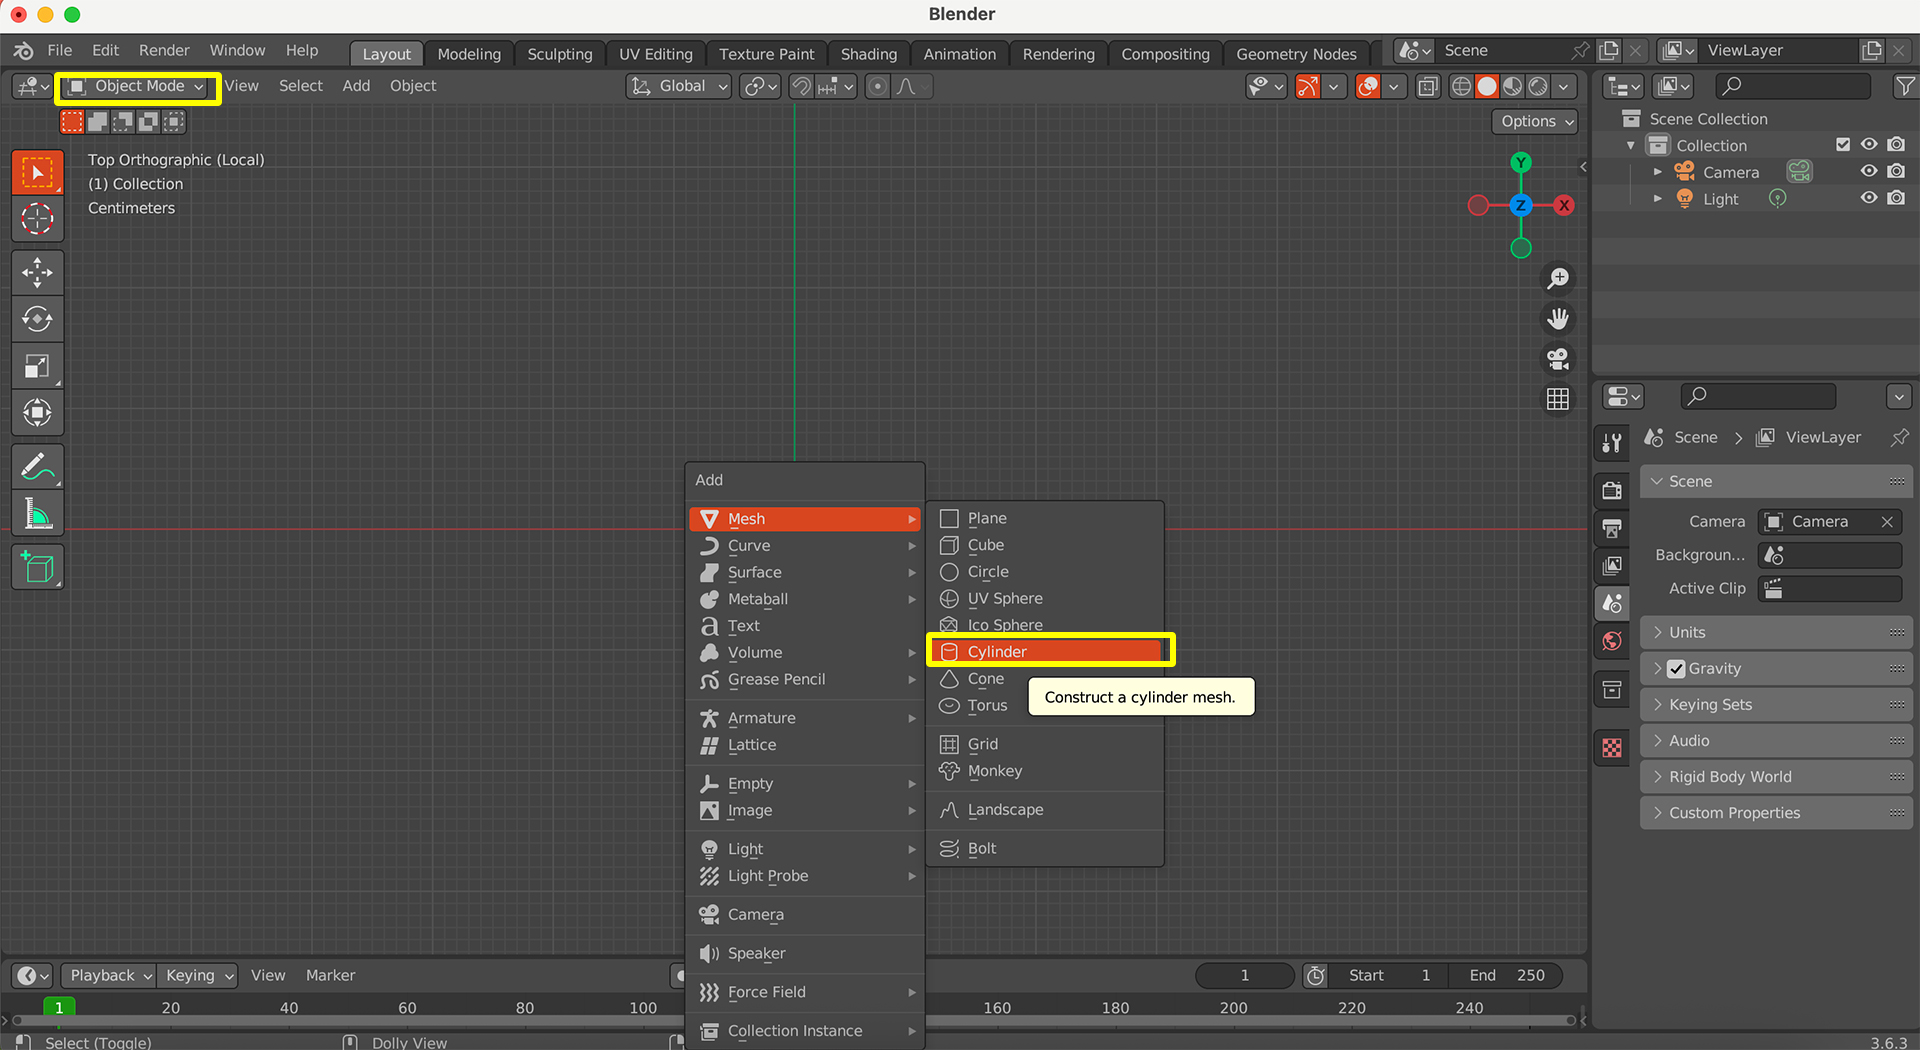1920x1050 pixels.
Task: Switch to the Sculpting workspace tab
Action: click(560, 54)
